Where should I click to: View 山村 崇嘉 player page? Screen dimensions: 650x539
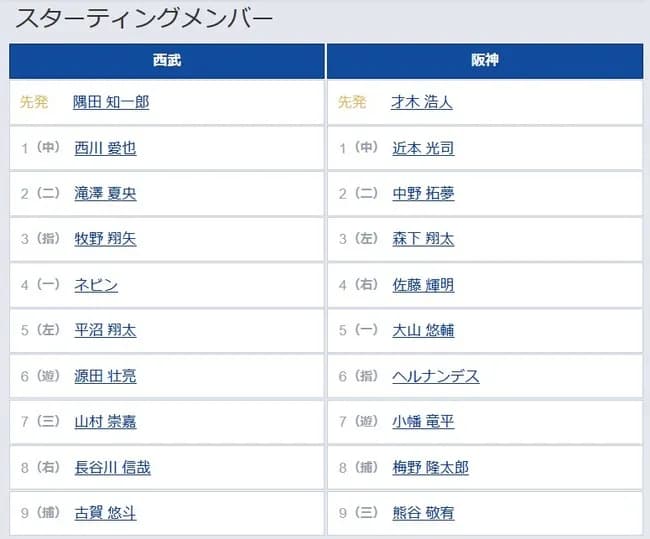coord(105,422)
